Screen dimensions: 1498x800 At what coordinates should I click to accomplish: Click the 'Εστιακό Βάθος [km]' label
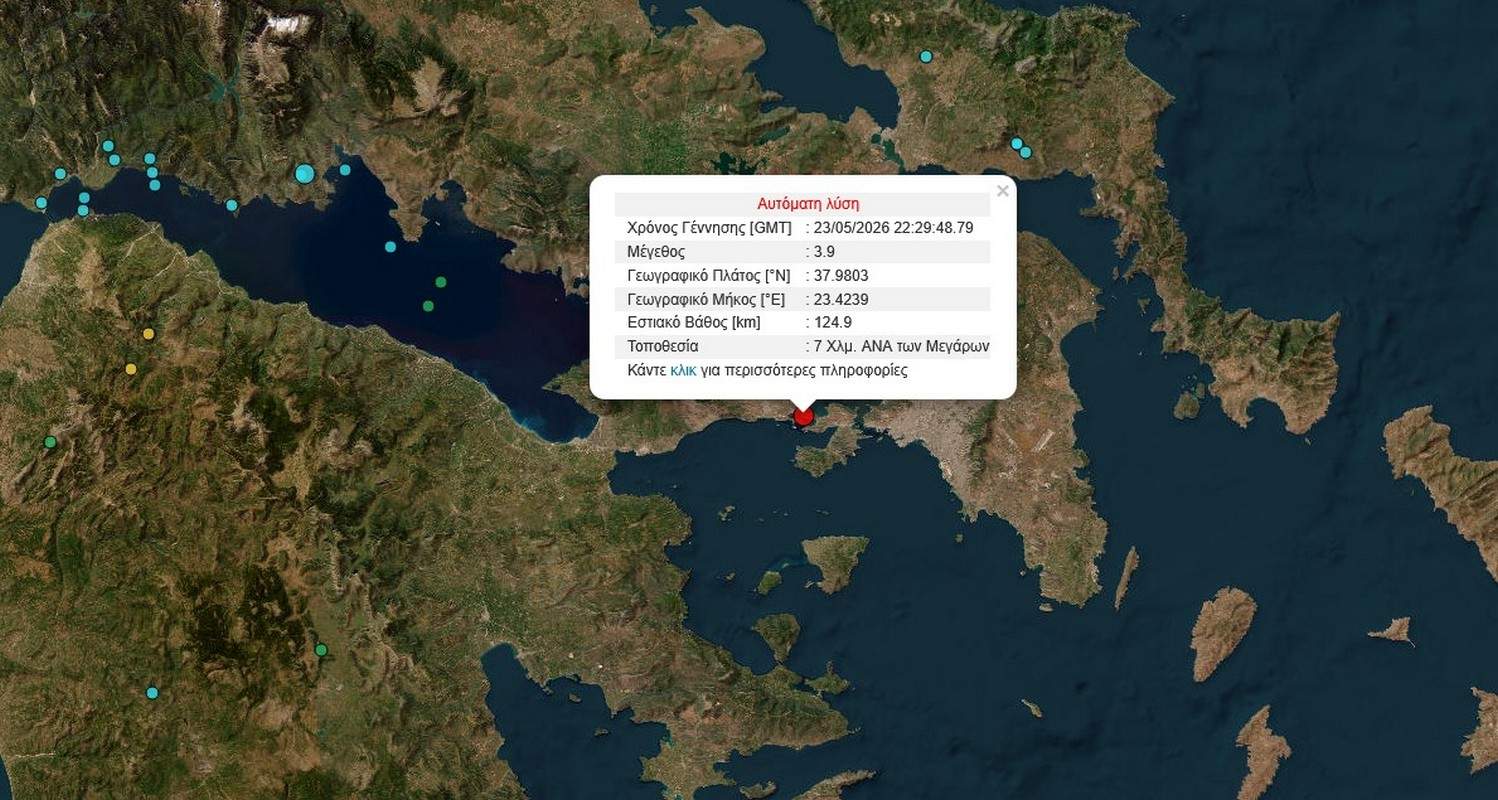click(694, 323)
